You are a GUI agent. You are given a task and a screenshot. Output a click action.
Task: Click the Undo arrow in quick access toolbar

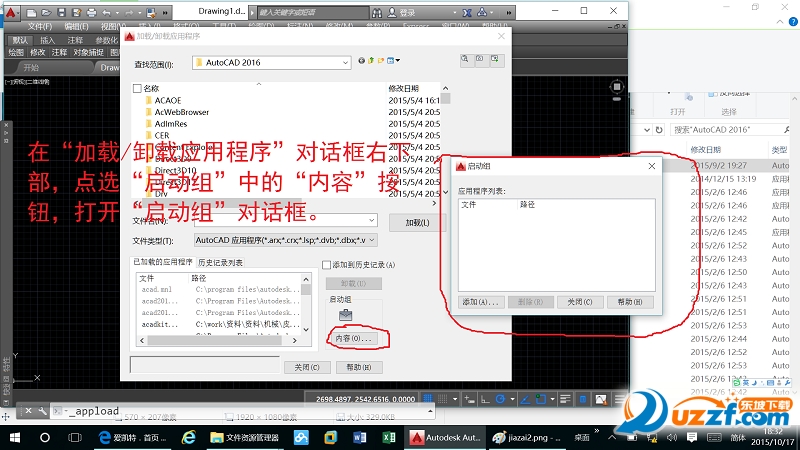[x=107, y=12]
